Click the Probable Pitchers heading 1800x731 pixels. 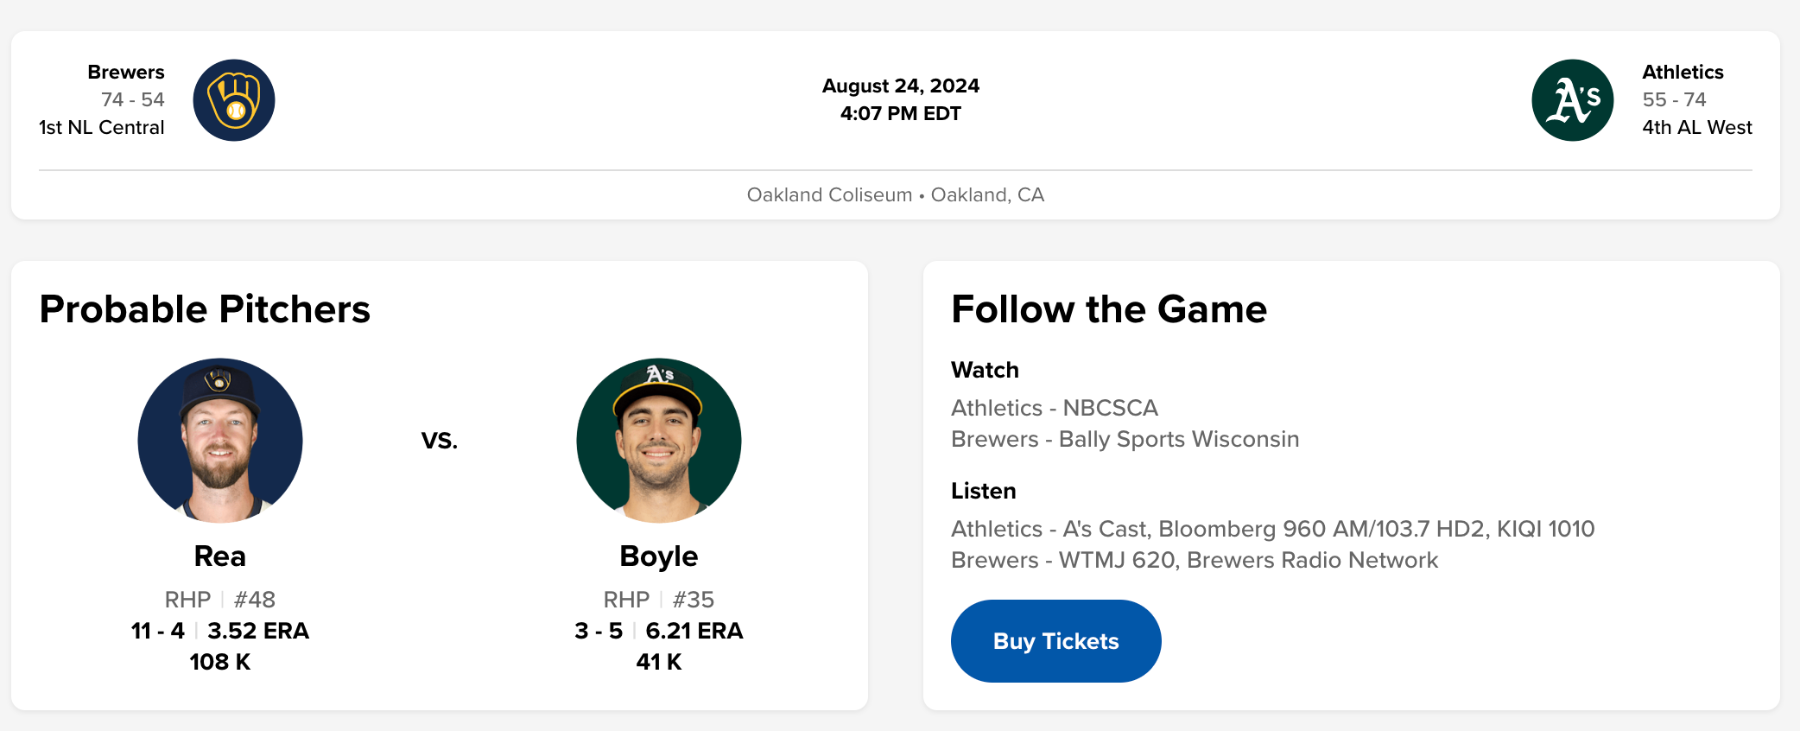(205, 310)
